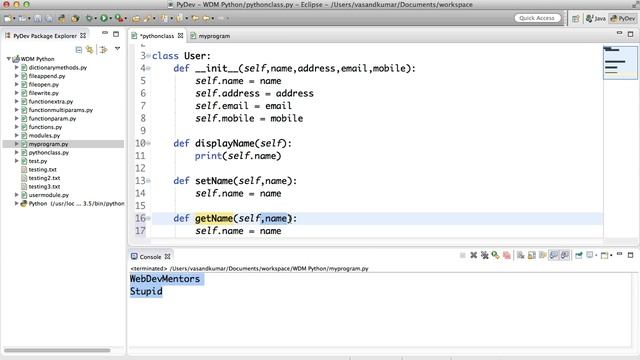This screenshot has height=360, width=640.
Task: Run the program with green Run button
Action: [104, 18]
